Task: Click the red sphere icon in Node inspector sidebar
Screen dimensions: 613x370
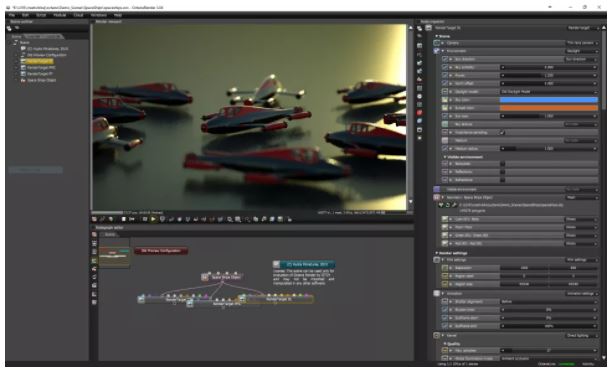Action: point(419,113)
